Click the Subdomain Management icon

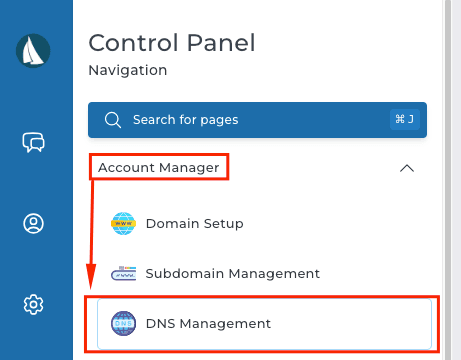123,273
